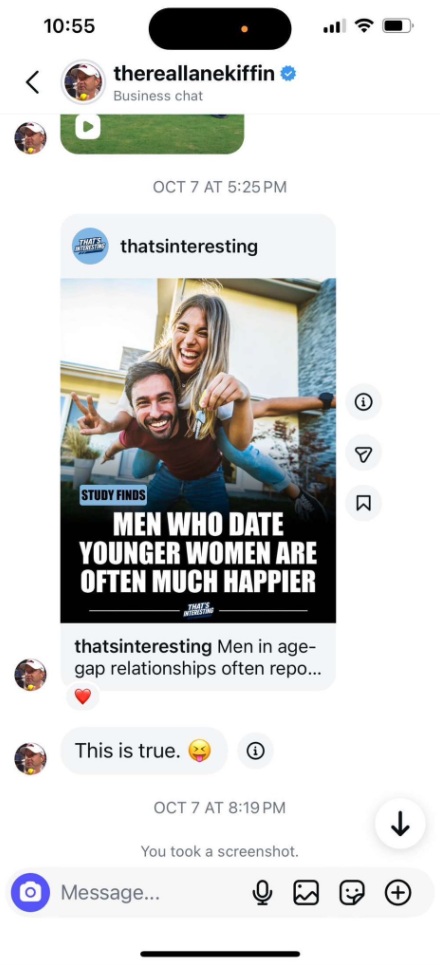Viewport: 440px width, 965px height.
Task: Tap the back arrow in chat header
Action: 33,82
